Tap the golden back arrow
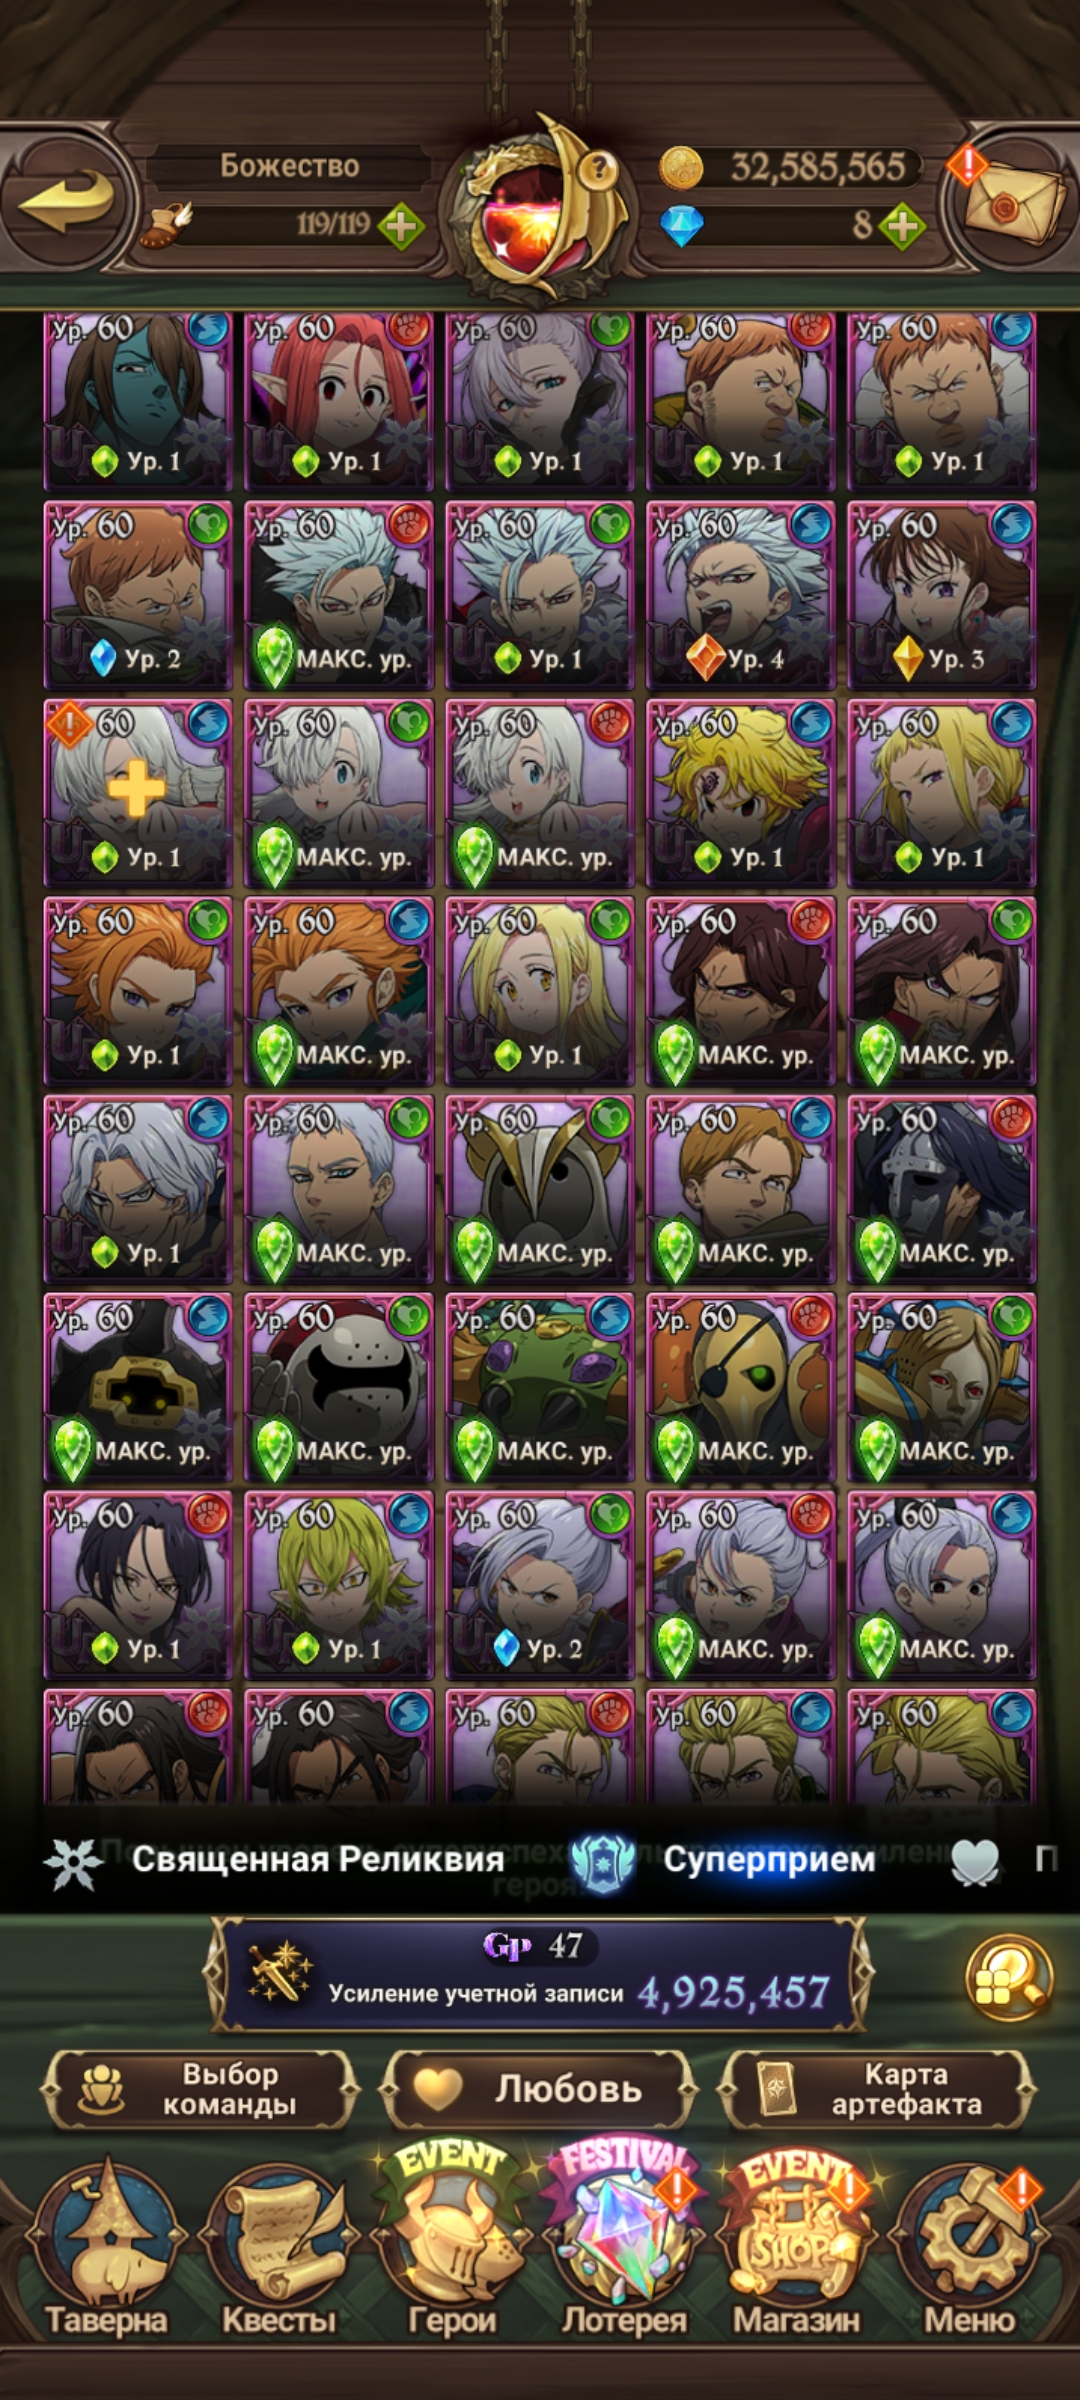Screen dimensions: 1080x2400 67,200
